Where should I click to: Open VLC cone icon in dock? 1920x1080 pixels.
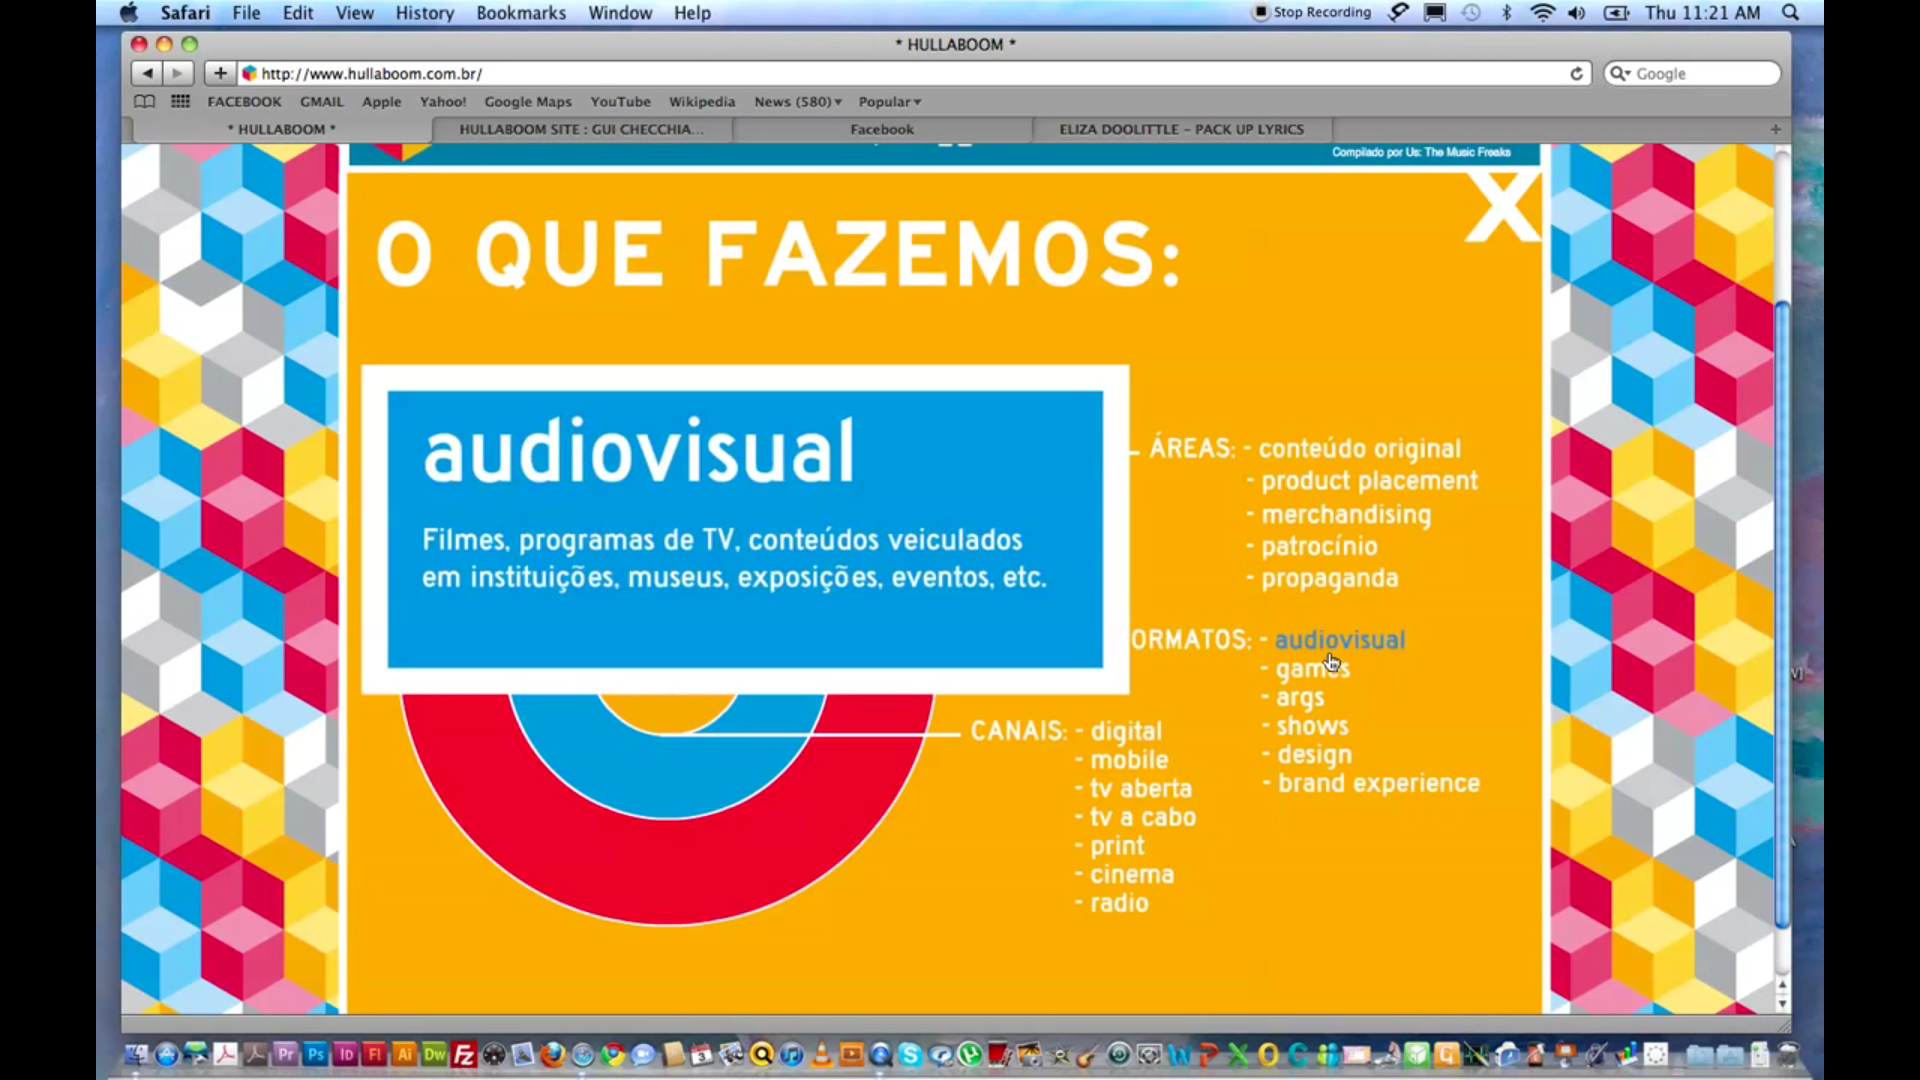pyautogui.click(x=821, y=1054)
